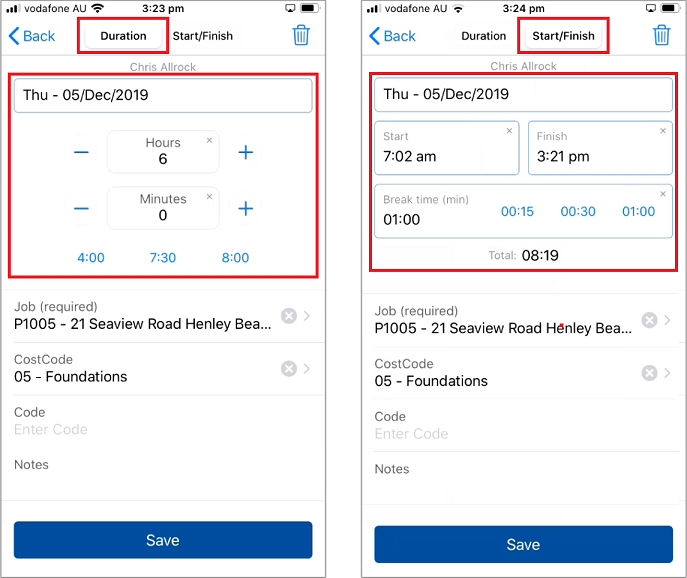
Task: Open the CostCode chevron on the left screen
Action: point(307,368)
